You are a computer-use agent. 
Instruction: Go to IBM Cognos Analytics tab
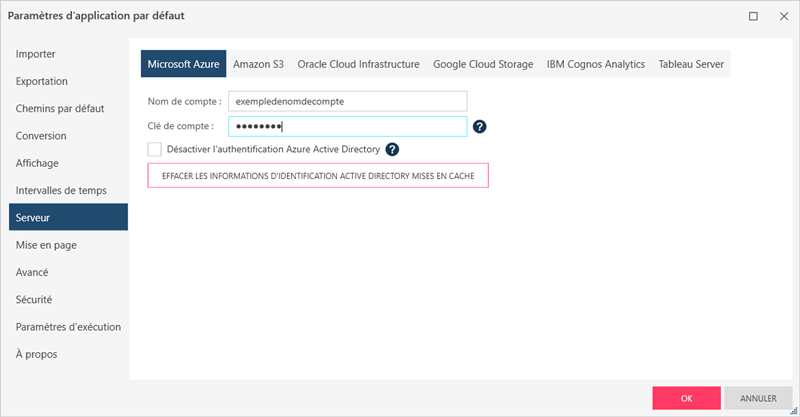[596, 64]
